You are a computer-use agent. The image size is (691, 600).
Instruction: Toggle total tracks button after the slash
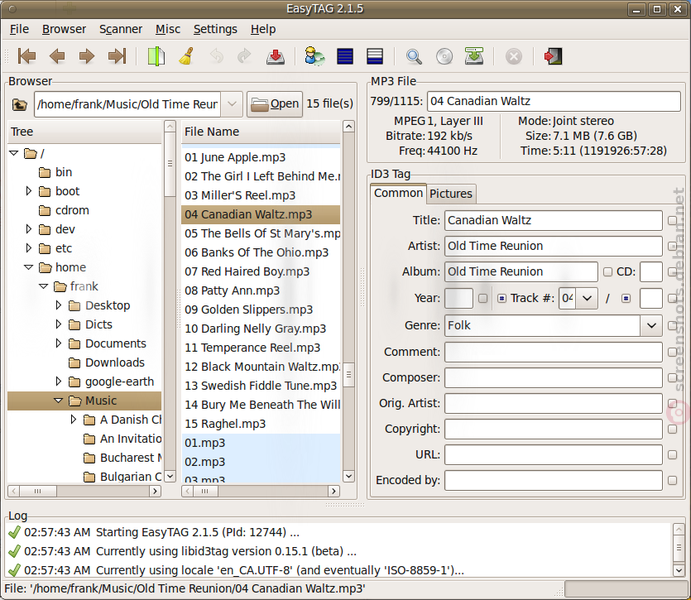pos(625,298)
